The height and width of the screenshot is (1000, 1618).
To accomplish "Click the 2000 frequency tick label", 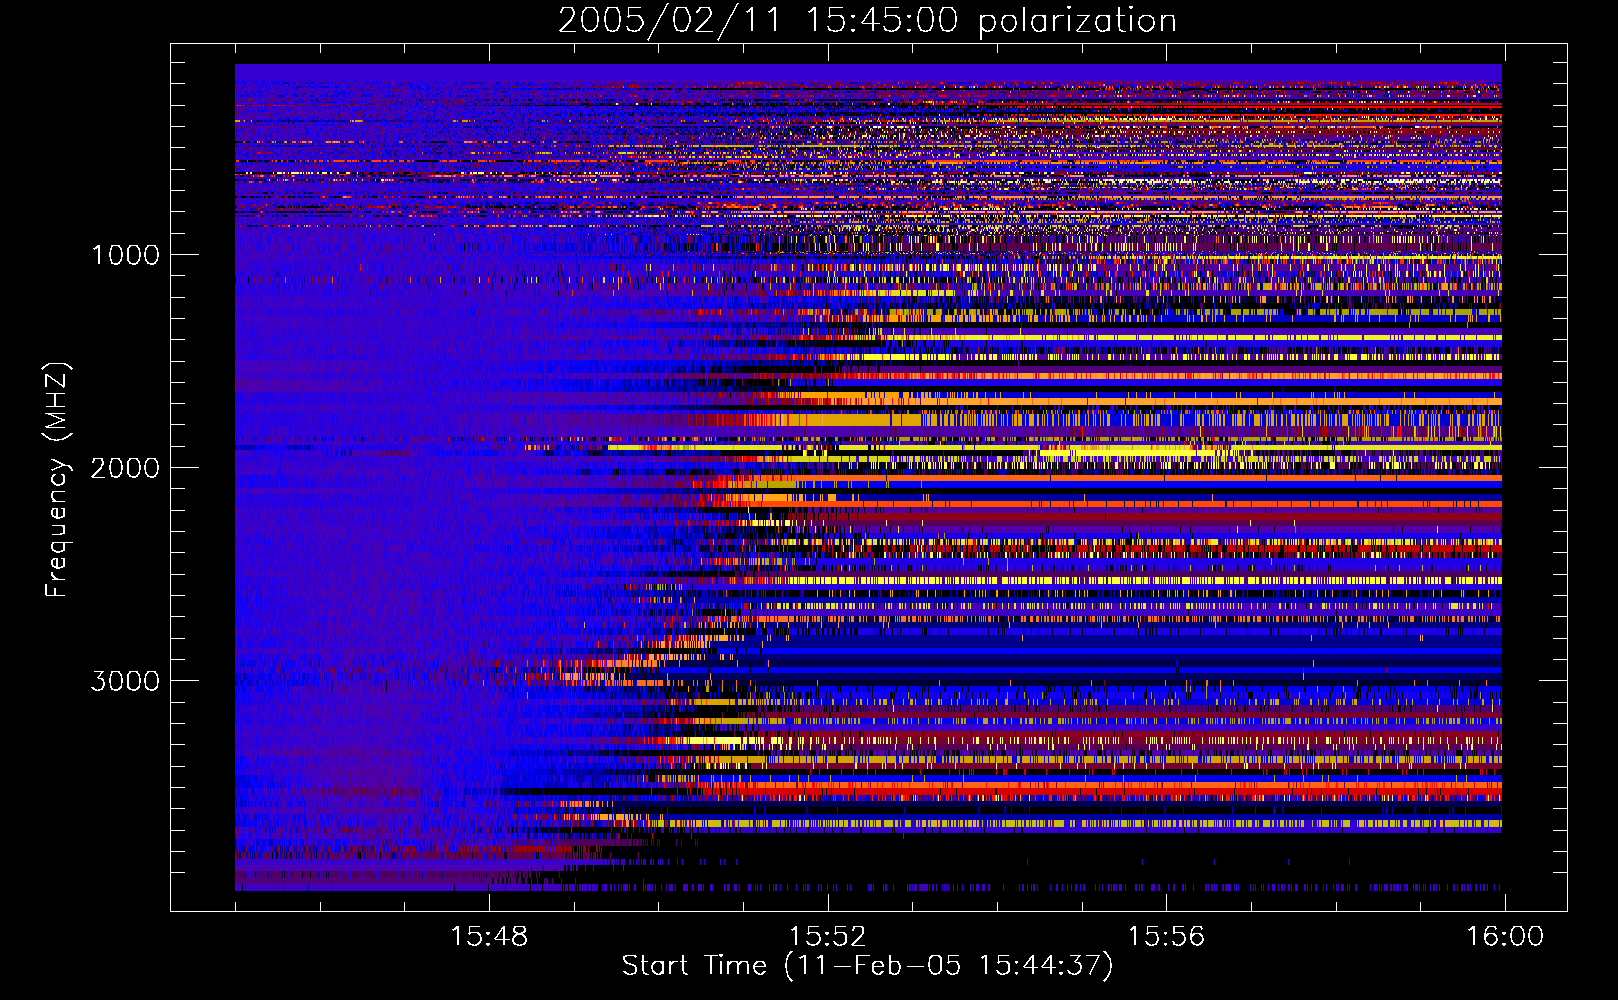I will pyautogui.click(x=125, y=468).
